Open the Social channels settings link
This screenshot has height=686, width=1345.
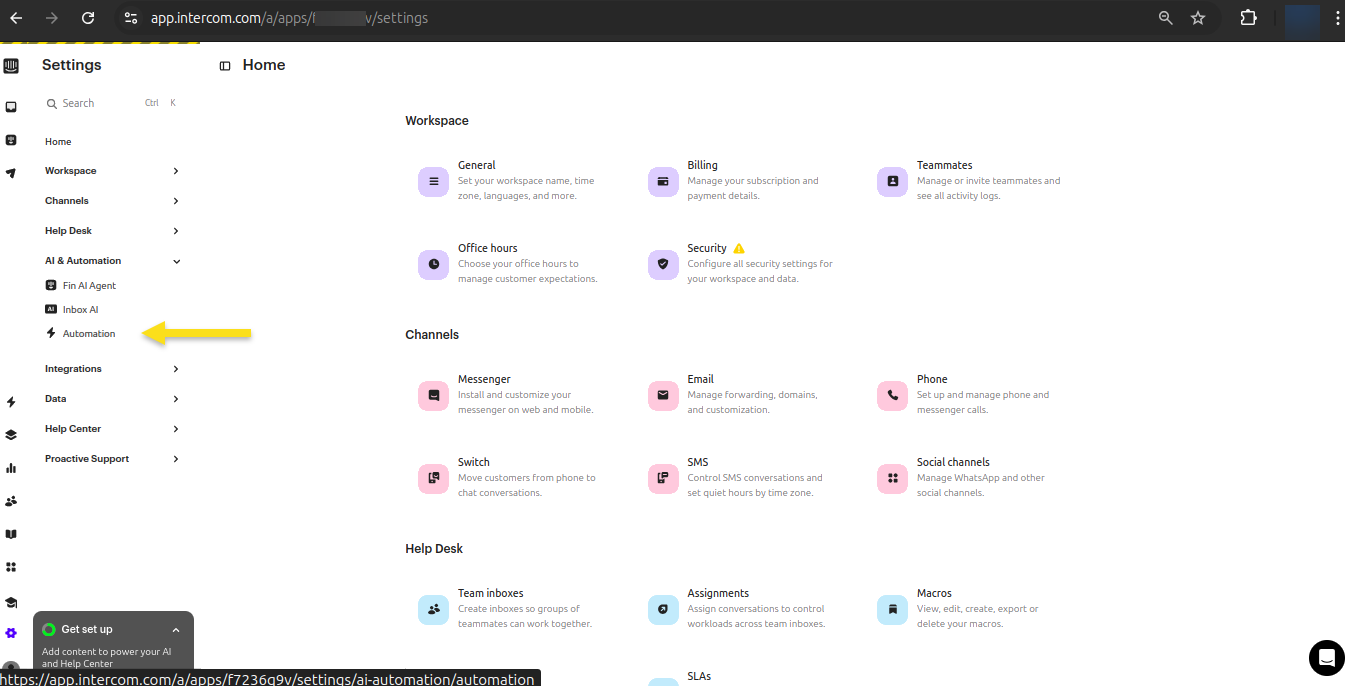(953, 462)
